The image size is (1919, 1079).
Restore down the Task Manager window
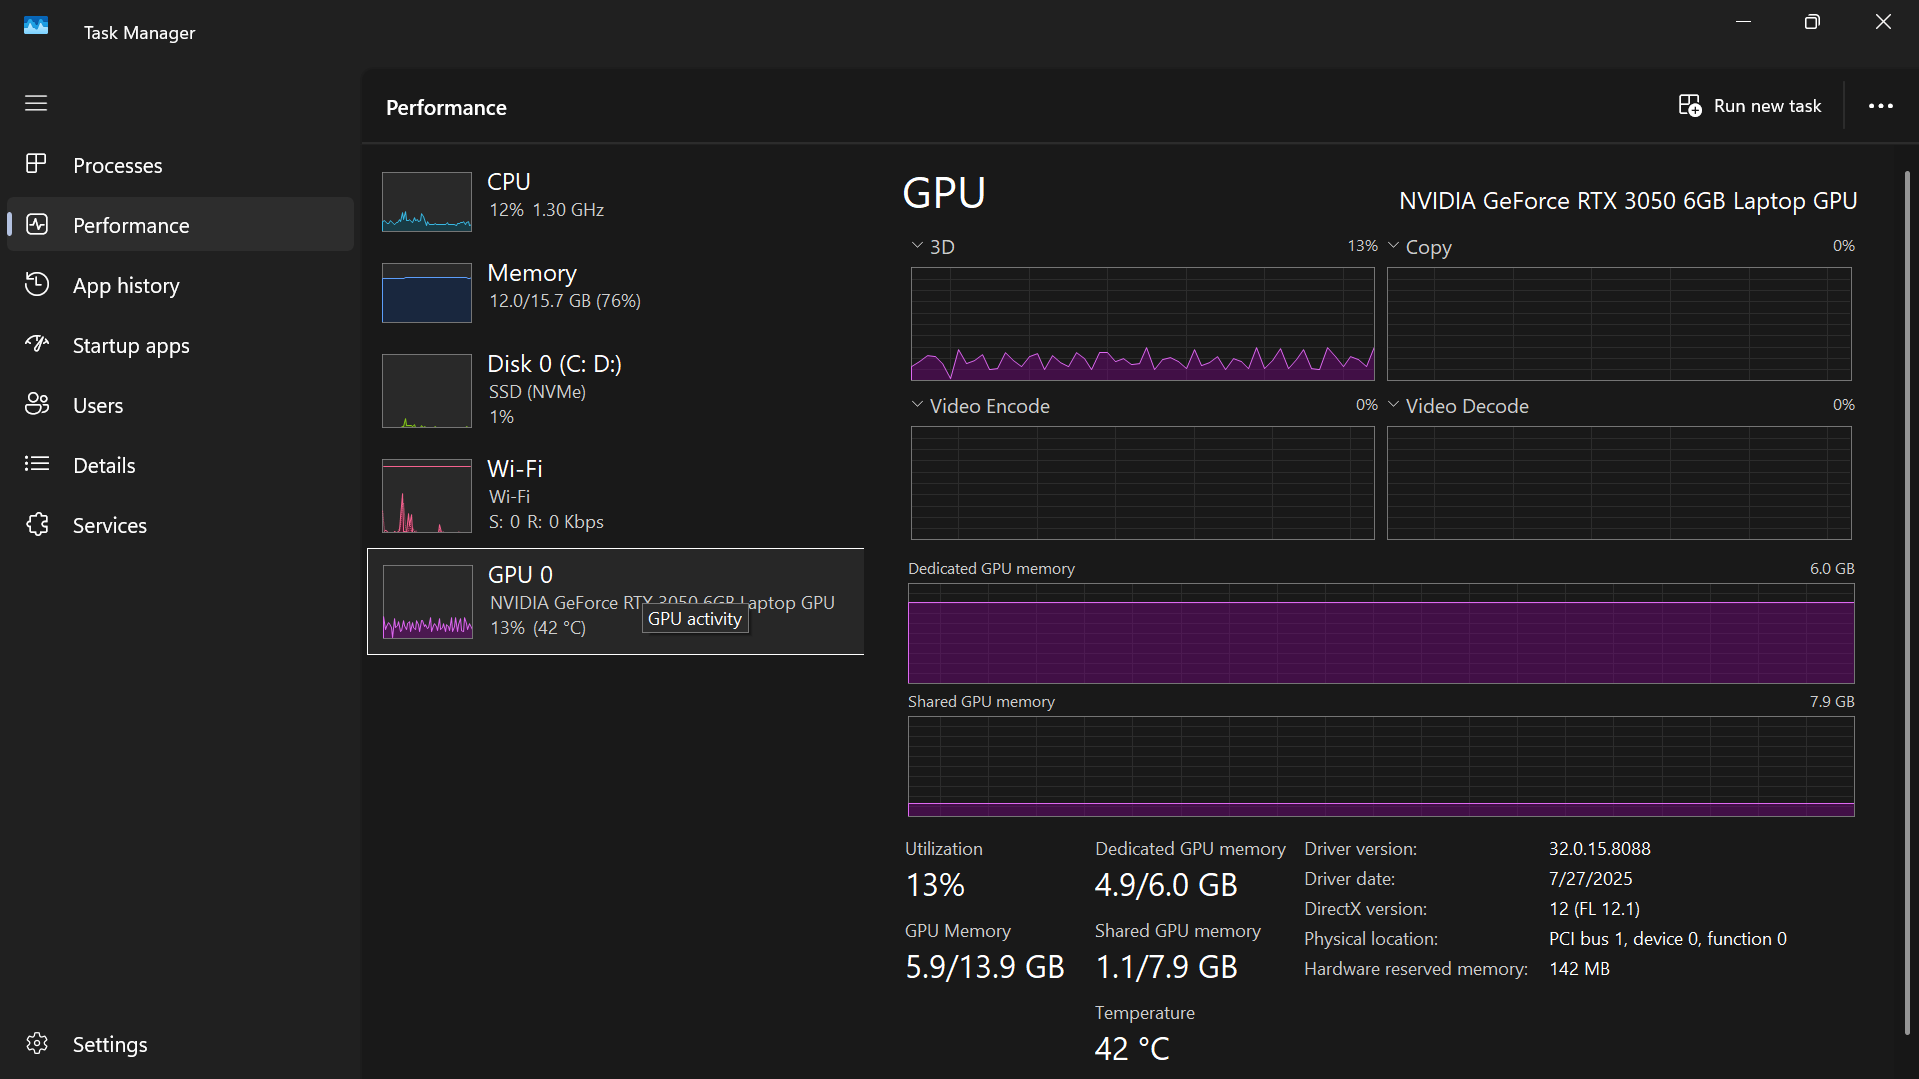click(x=1812, y=22)
